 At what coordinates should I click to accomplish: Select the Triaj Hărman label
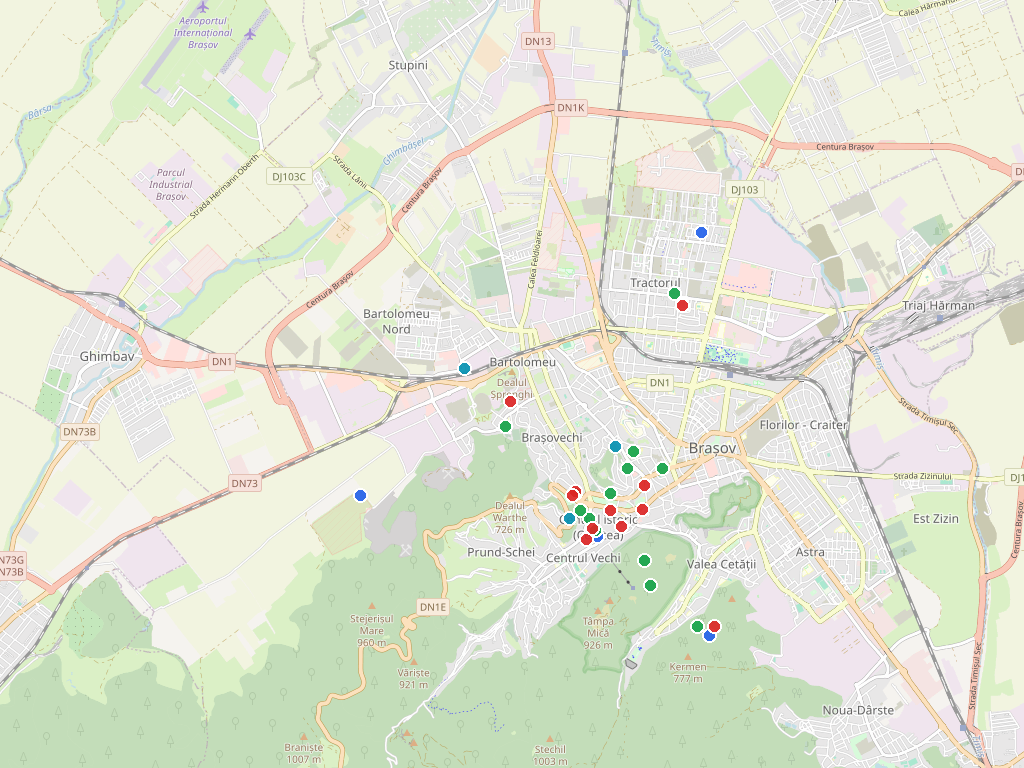[x=938, y=305]
